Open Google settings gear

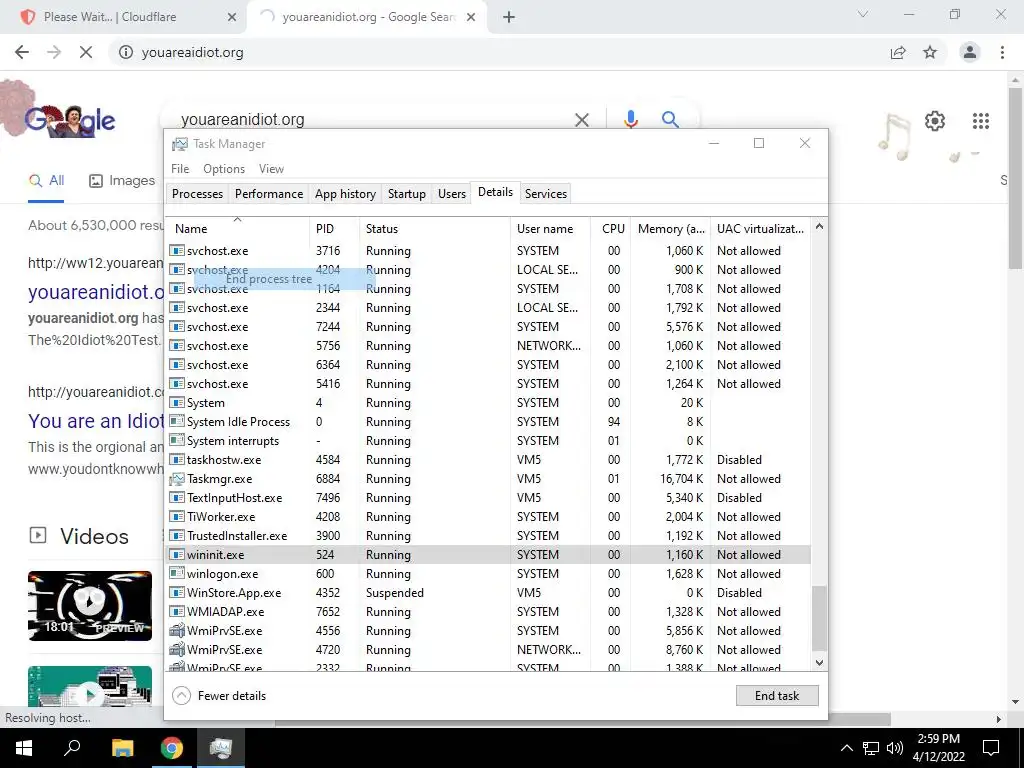point(935,121)
